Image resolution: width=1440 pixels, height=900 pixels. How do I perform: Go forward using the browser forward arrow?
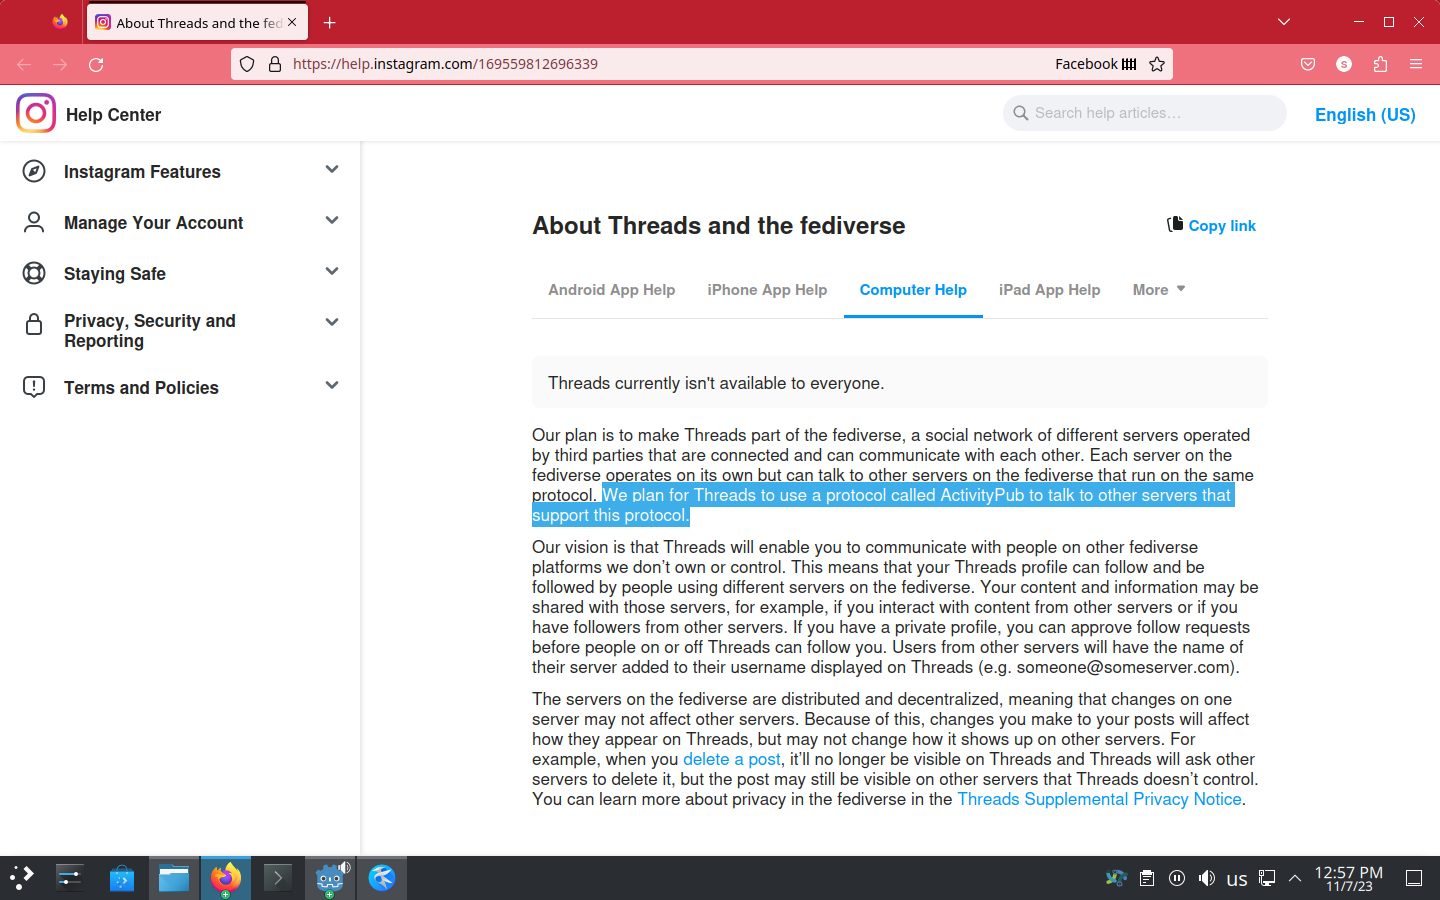(60, 64)
